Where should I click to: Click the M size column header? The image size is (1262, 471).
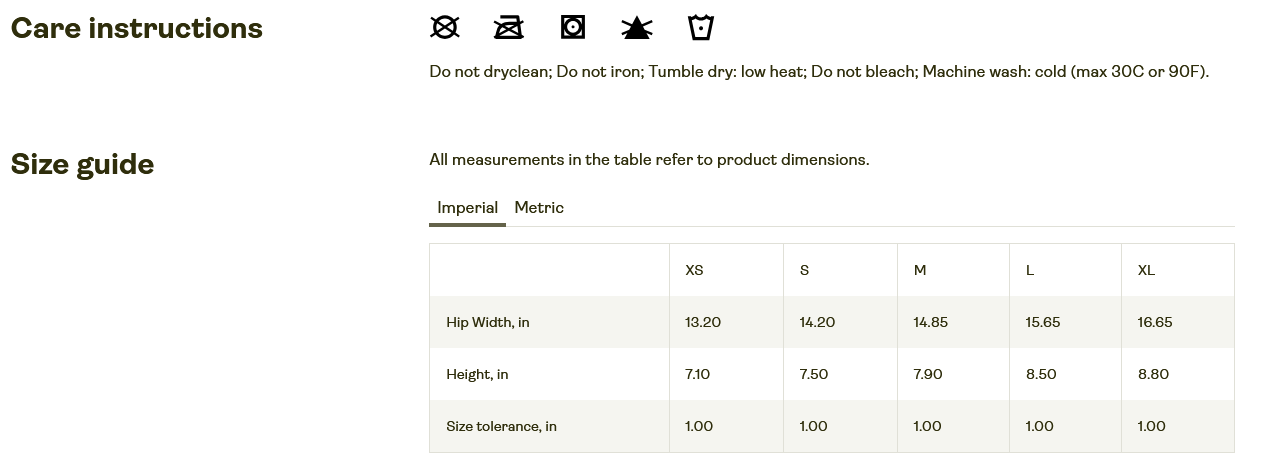[x=920, y=270]
